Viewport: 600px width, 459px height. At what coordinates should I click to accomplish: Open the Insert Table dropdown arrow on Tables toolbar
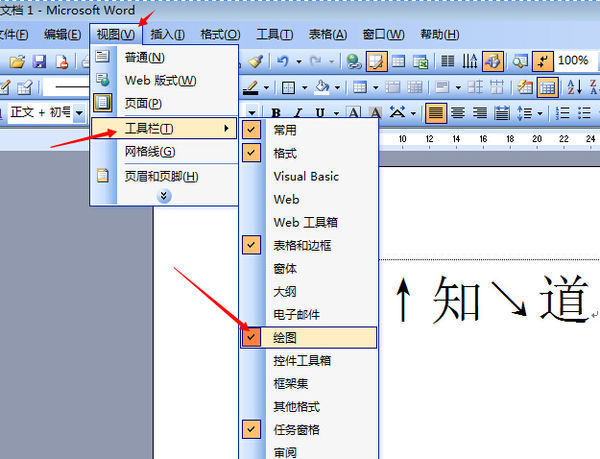point(376,88)
